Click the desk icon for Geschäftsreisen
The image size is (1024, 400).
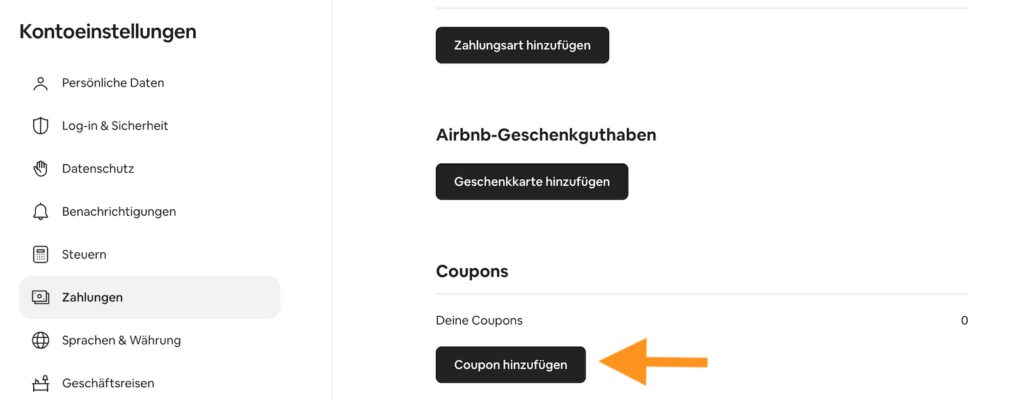click(41, 383)
